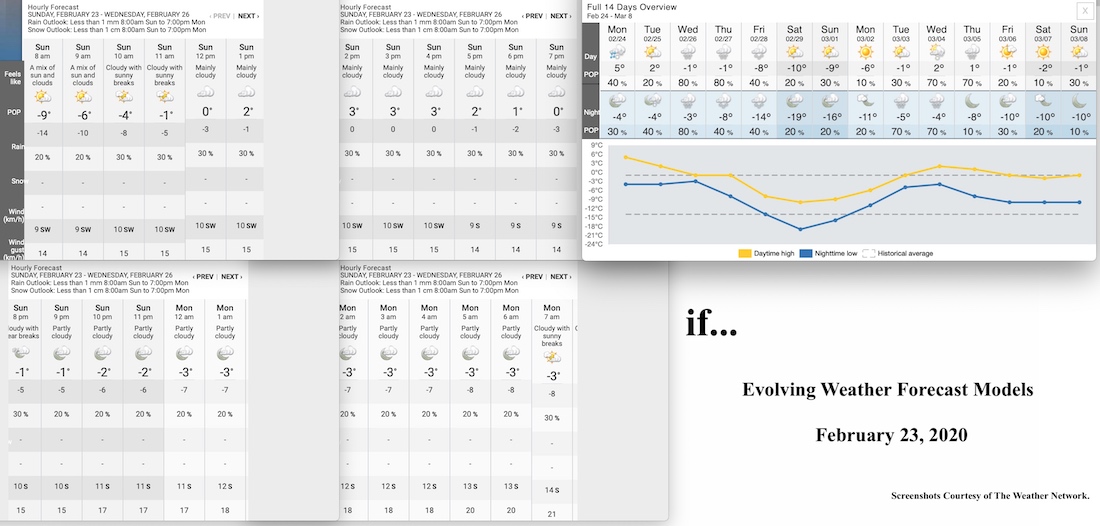Click the Sun 8 pm night cloud icon

click(21, 353)
